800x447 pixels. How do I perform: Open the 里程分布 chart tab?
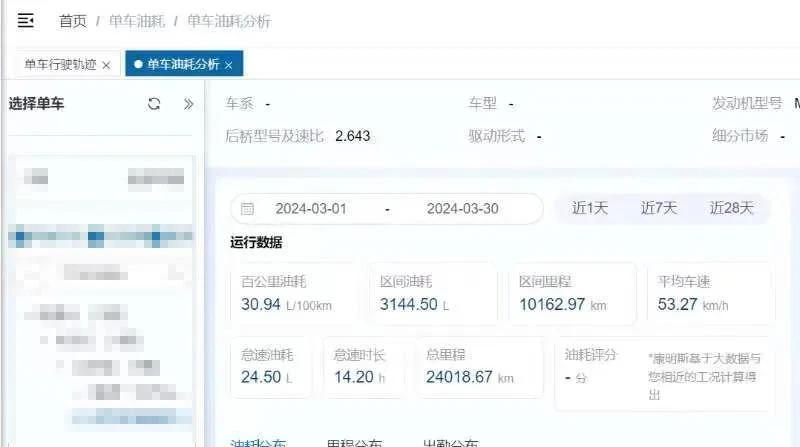pyautogui.click(x=354, y=442)
